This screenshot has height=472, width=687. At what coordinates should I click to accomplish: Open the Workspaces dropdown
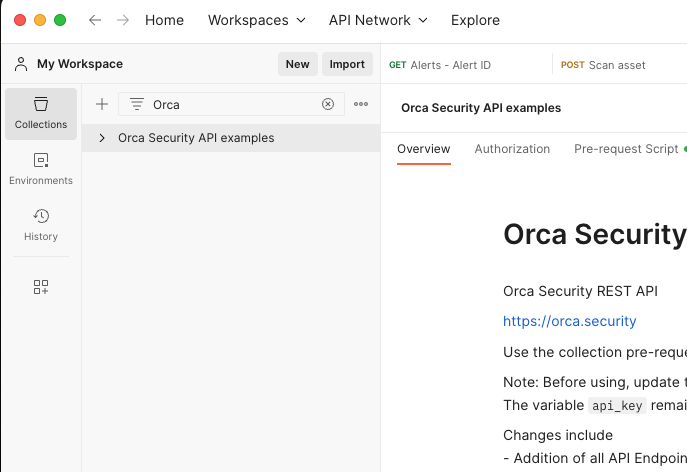pyautogui.click(x=256, y=20)
